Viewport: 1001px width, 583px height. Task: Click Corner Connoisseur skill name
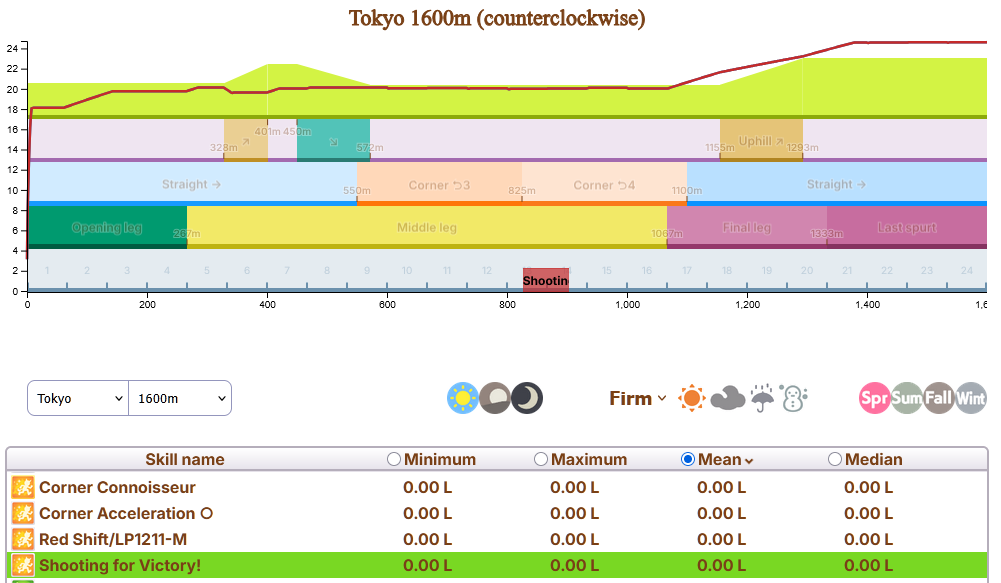pyautogui.click(x=117, y=487)
